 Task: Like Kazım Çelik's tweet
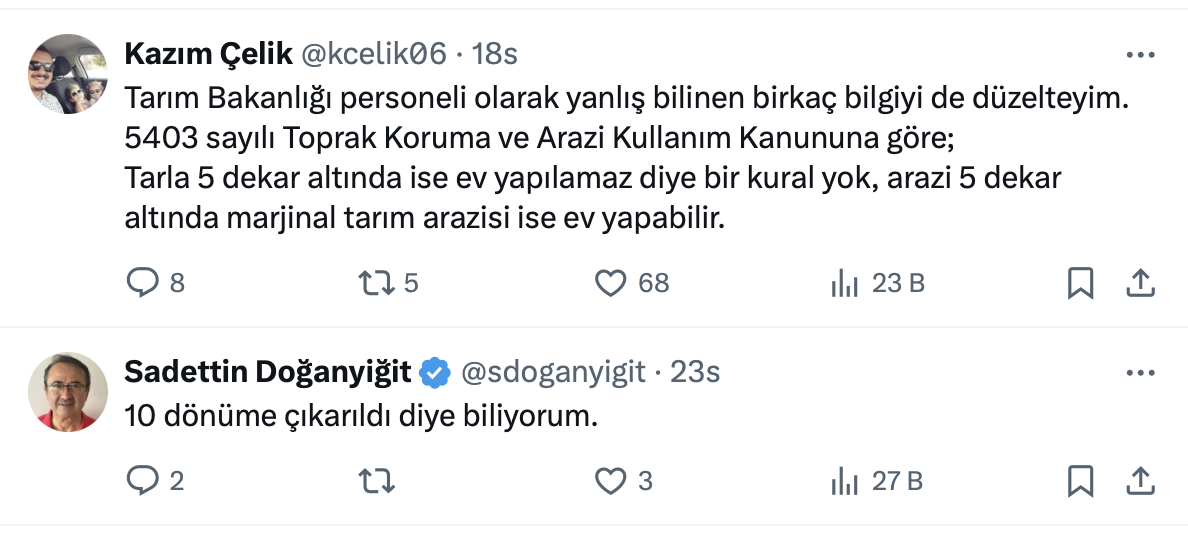pos(611,284)
